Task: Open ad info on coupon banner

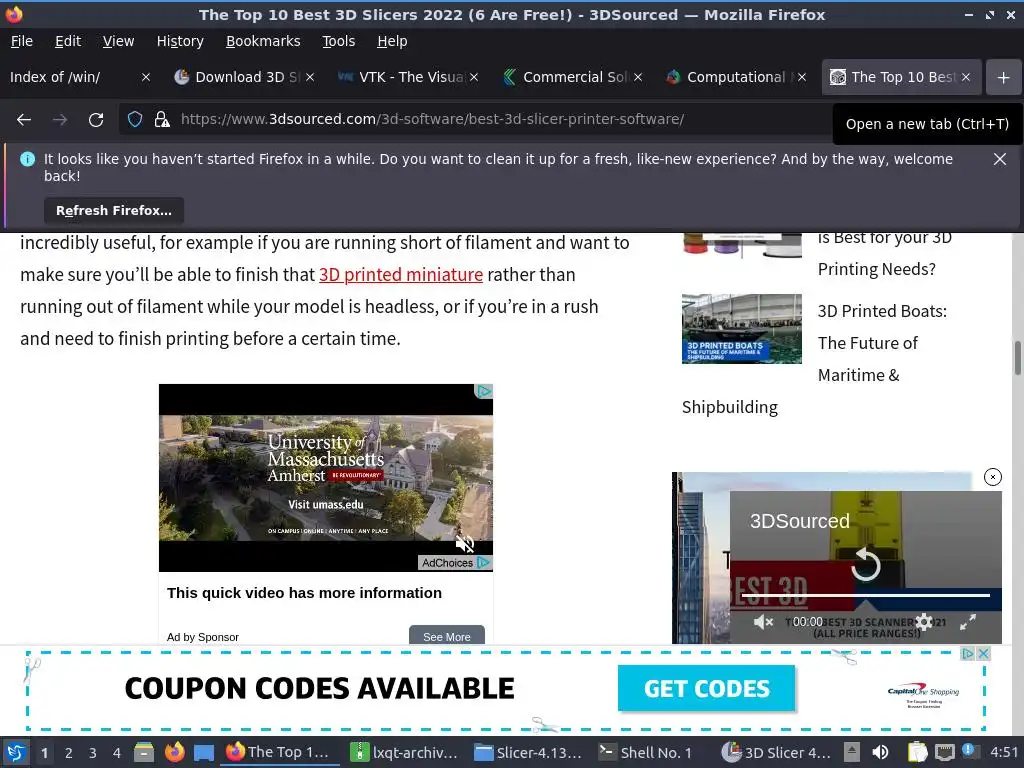Action: coord(968,654)
